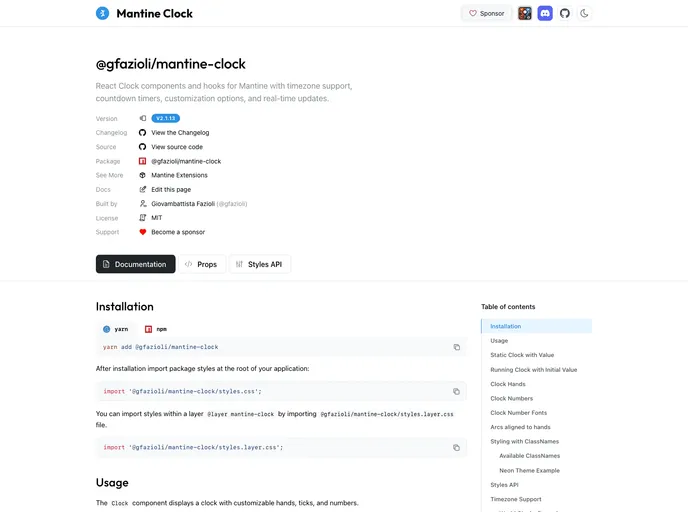This screenshot has width=688, height=512.
Task: Jump to Clock Hands in table of contents
Action: click(x=508, y=384)
